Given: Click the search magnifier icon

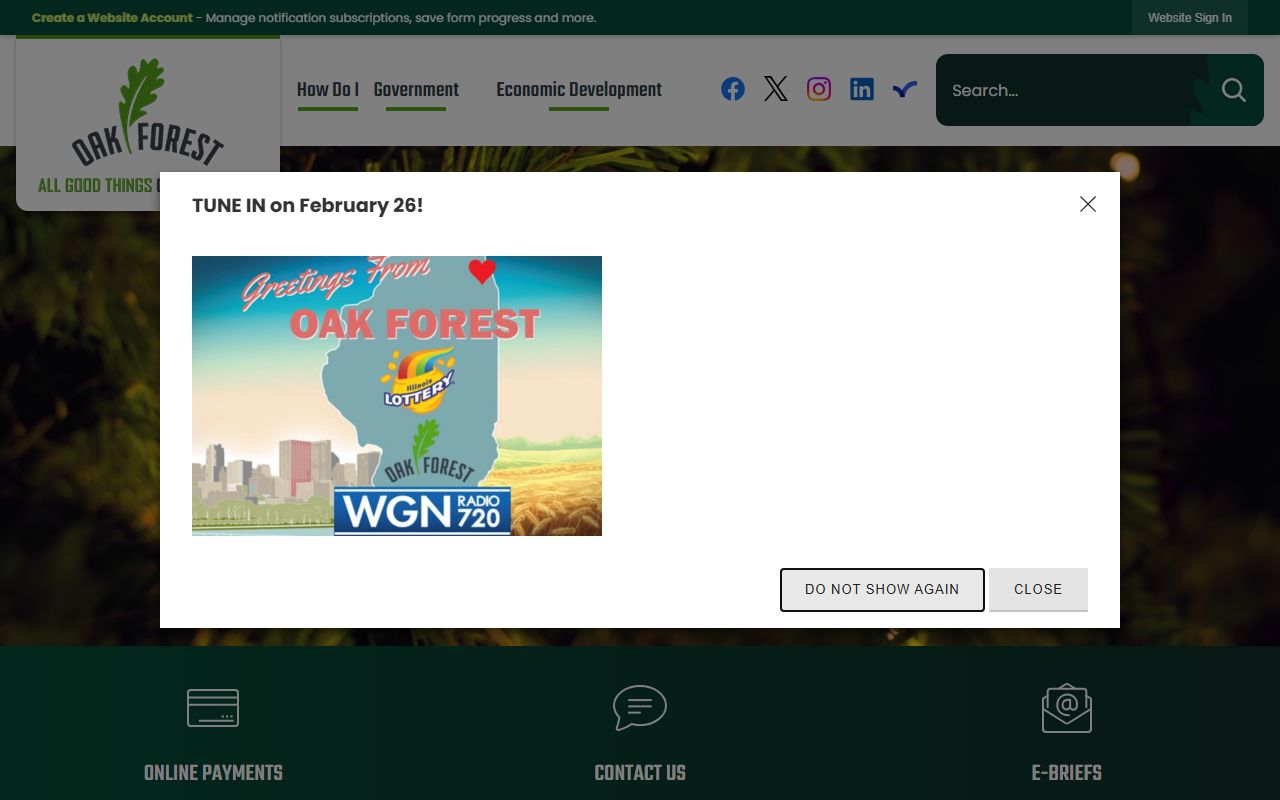Looking at the screenshot, I should [1233, 90].
